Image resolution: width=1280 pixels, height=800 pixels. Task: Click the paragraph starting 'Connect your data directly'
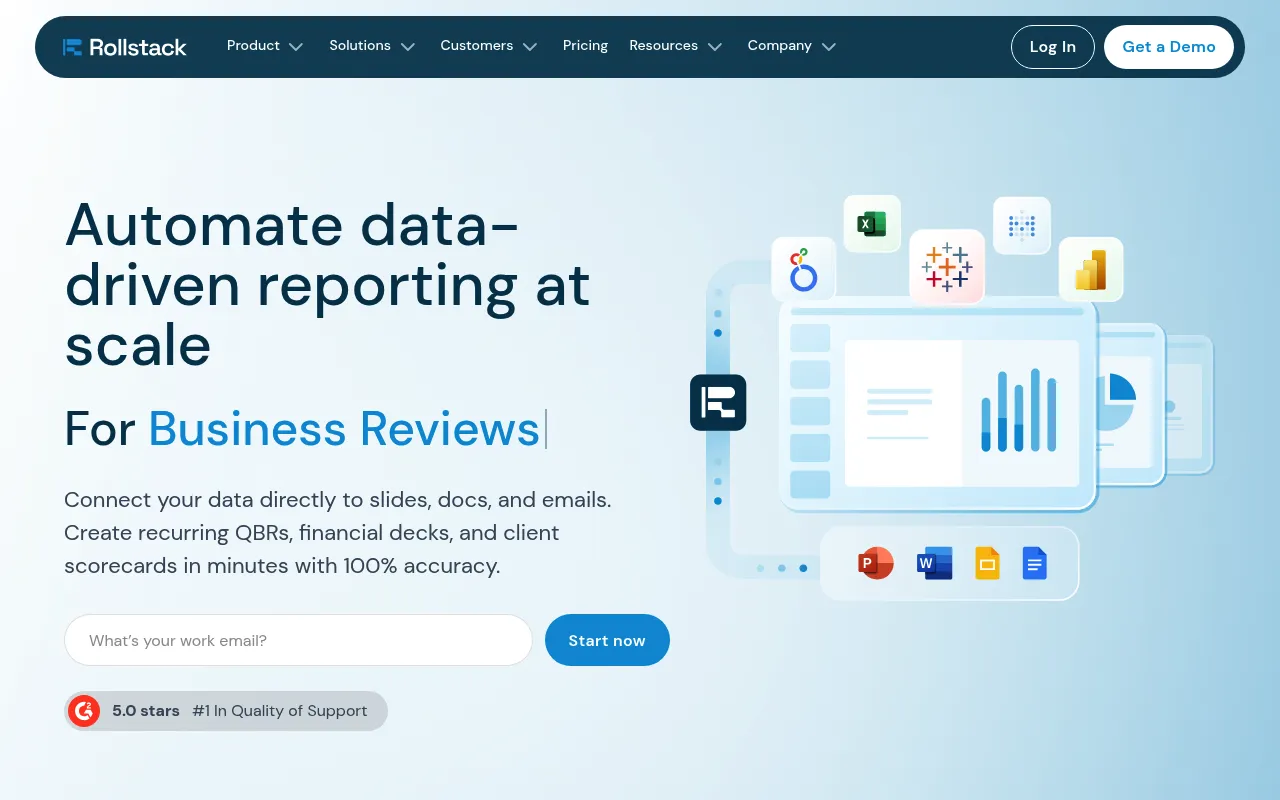[x=338, y=533]
